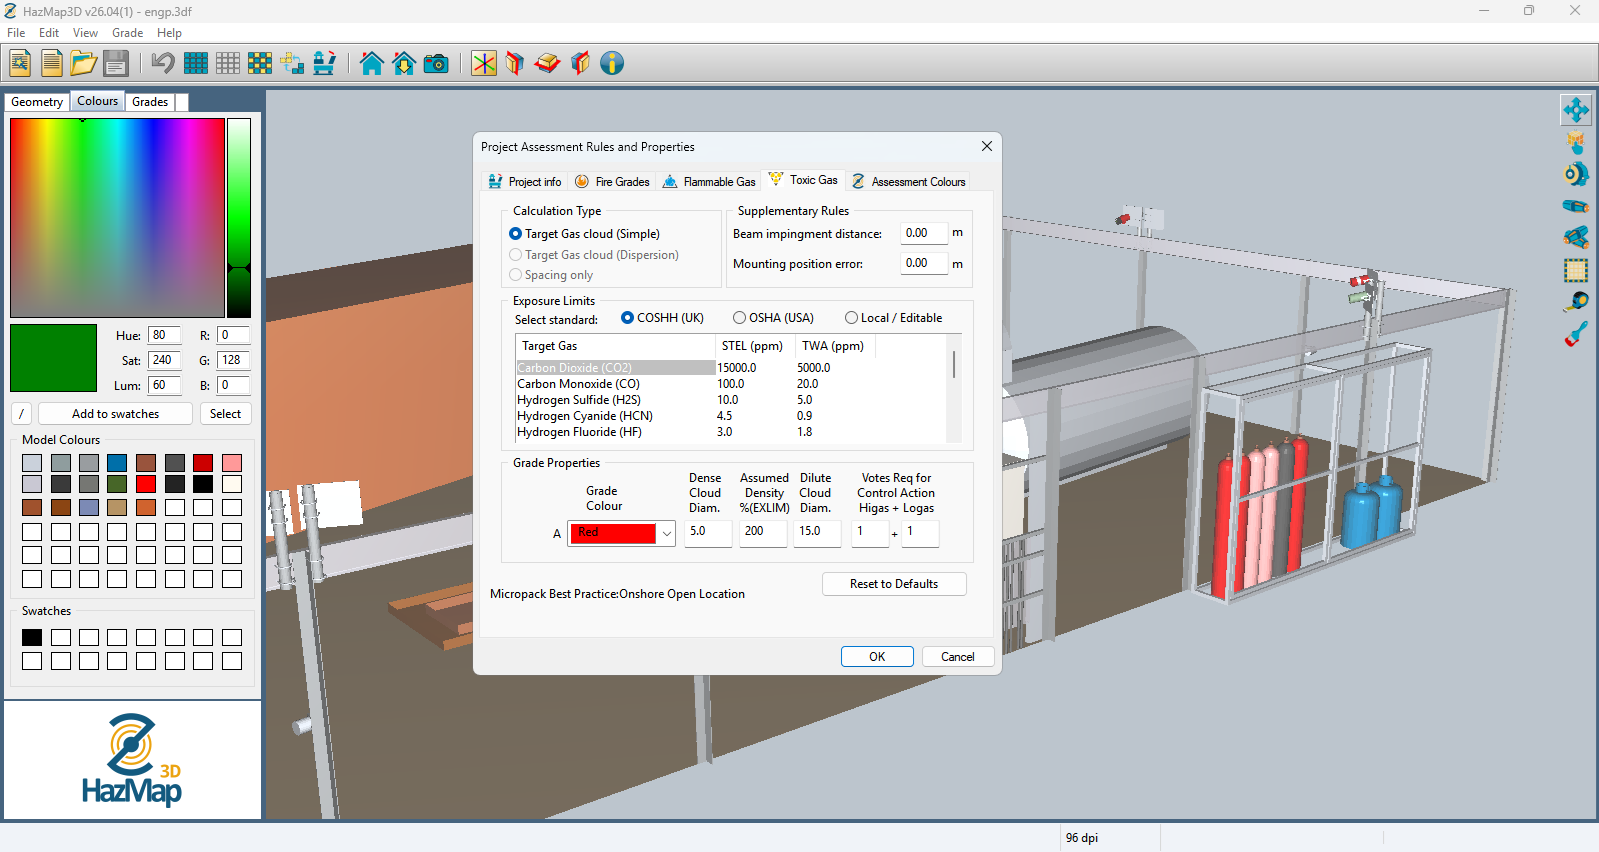1599x852 pixels.
Task: Click the colored XYZ axes icon
Action: (484, 63)
